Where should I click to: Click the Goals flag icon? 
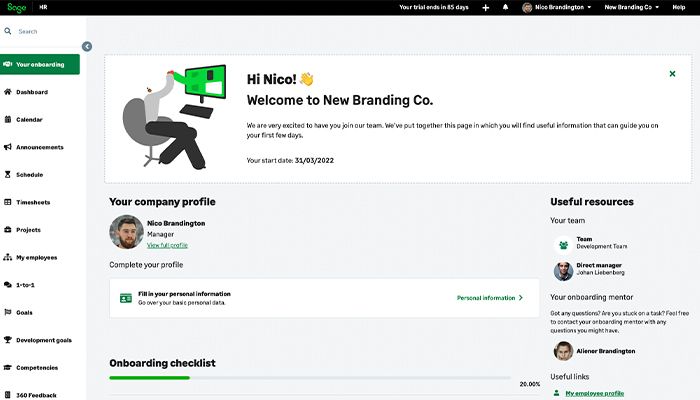pyautogui.click(x=8, y=312)
